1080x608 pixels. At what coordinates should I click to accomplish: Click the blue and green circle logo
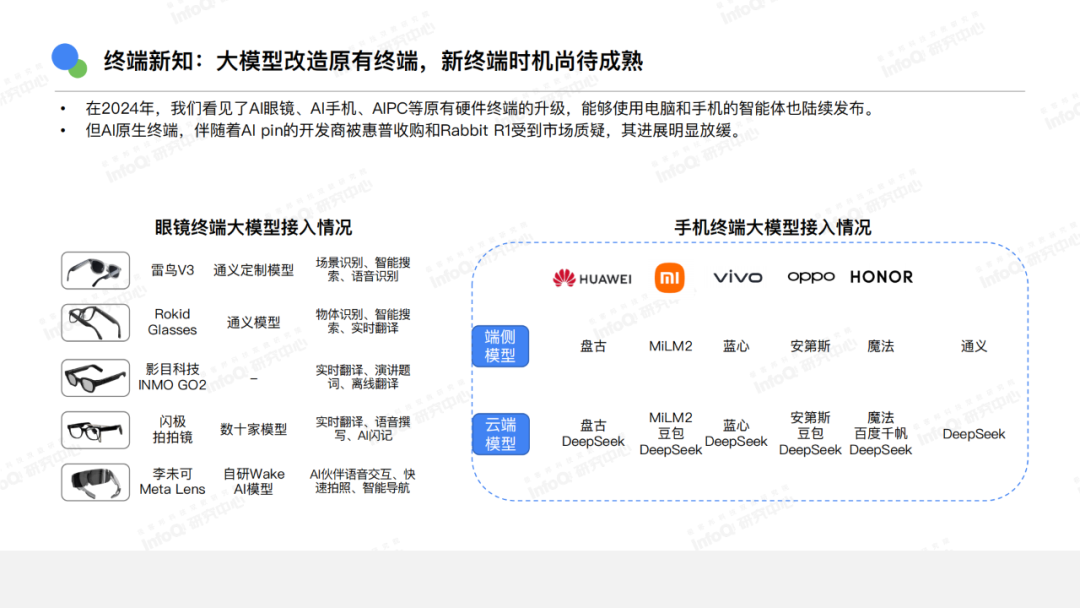(69, 61)
